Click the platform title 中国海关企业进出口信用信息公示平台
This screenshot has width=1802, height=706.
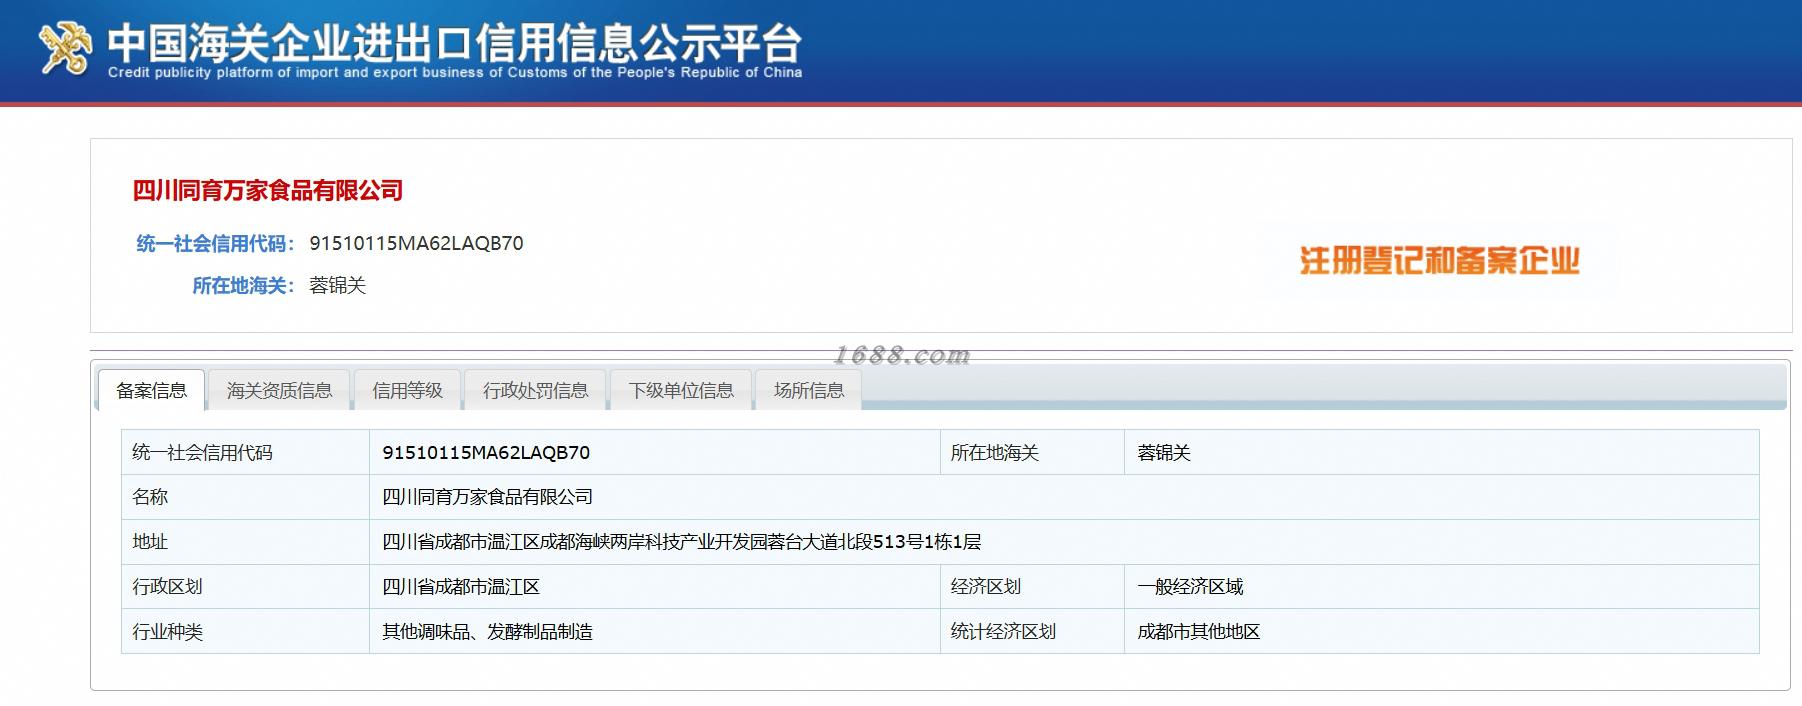coord(455,42)
